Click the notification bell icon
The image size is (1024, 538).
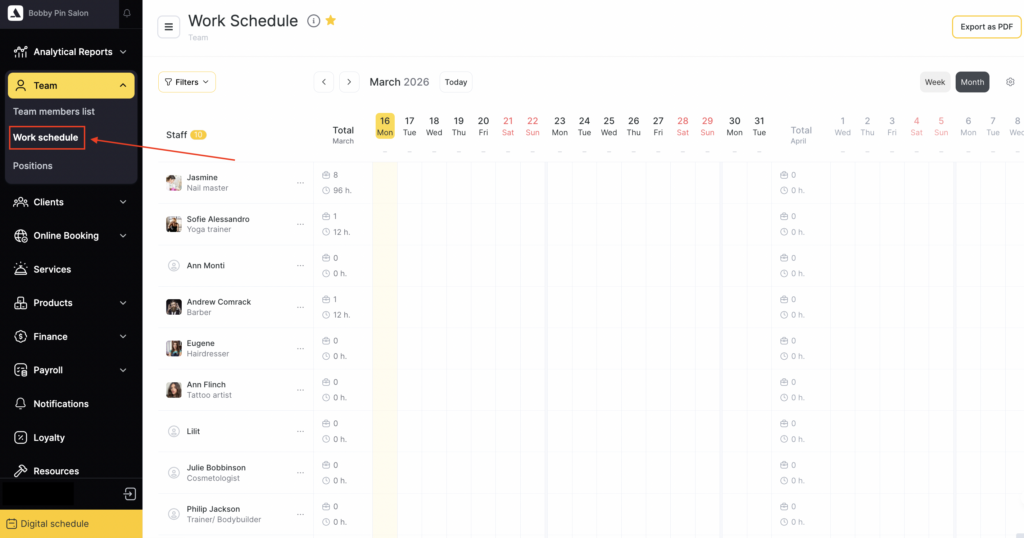tap(127, 13)
